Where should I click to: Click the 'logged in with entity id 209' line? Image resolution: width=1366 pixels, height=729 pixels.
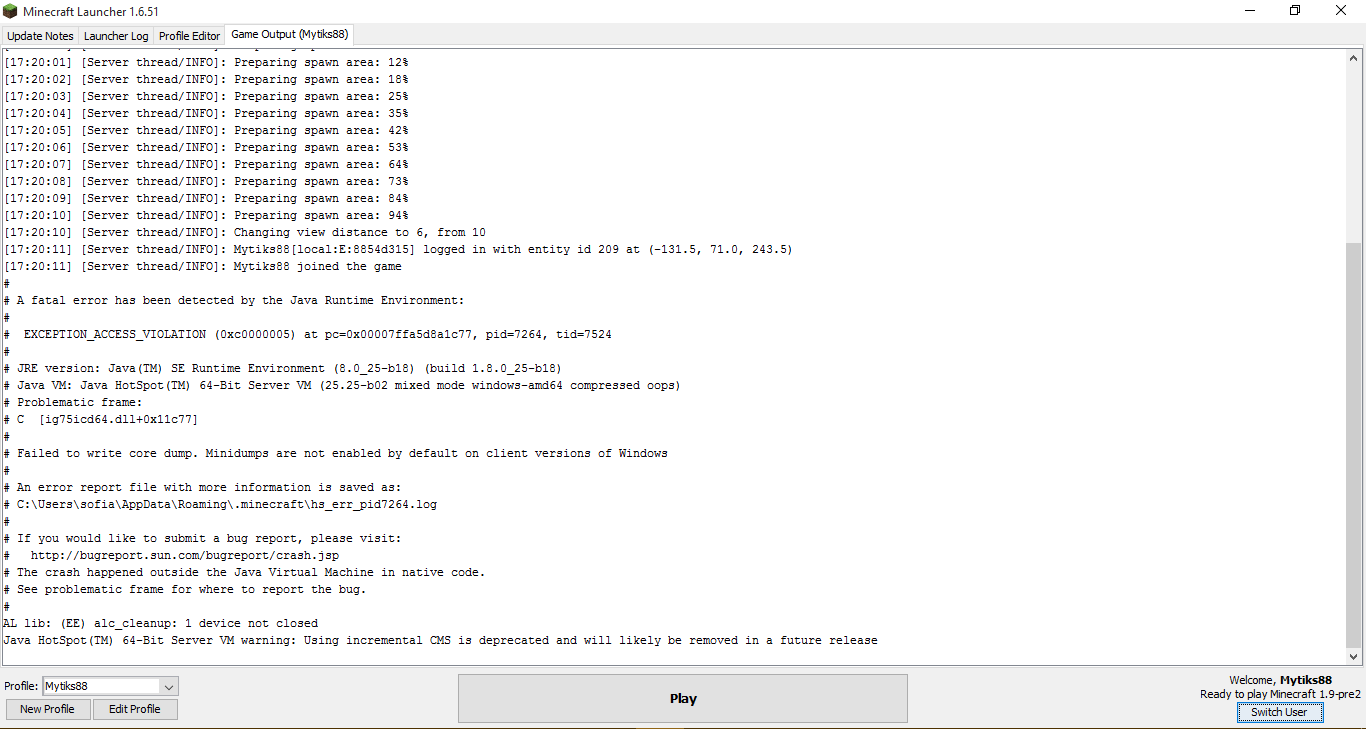398,249
